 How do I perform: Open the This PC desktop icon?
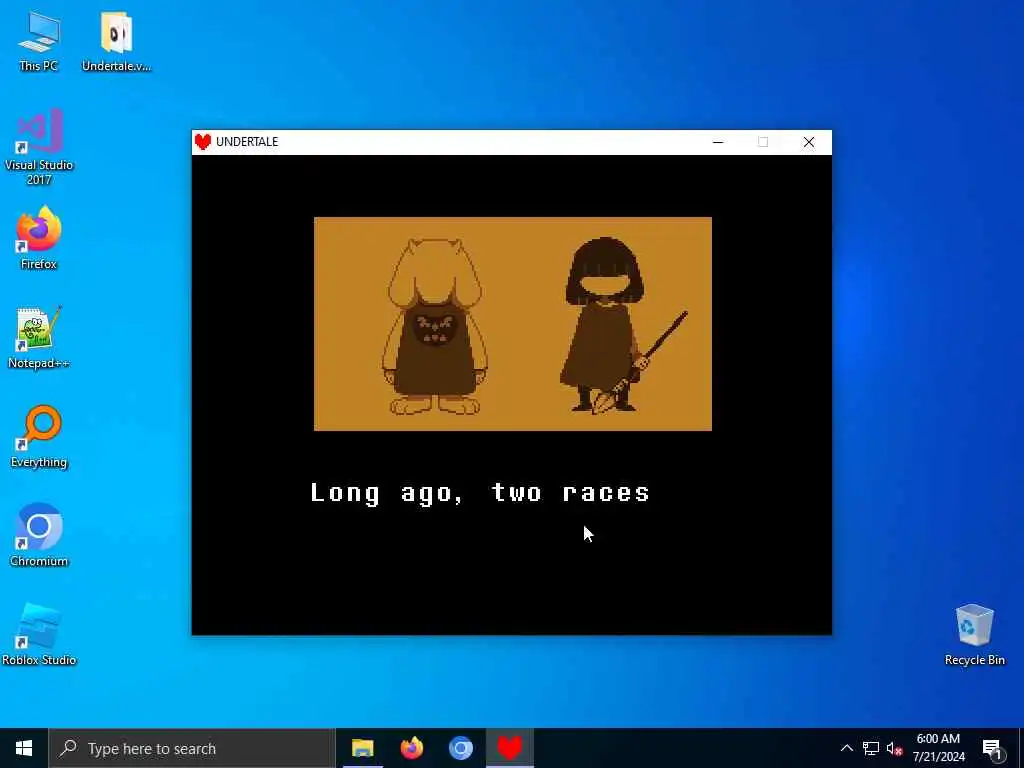click(39, 41)
